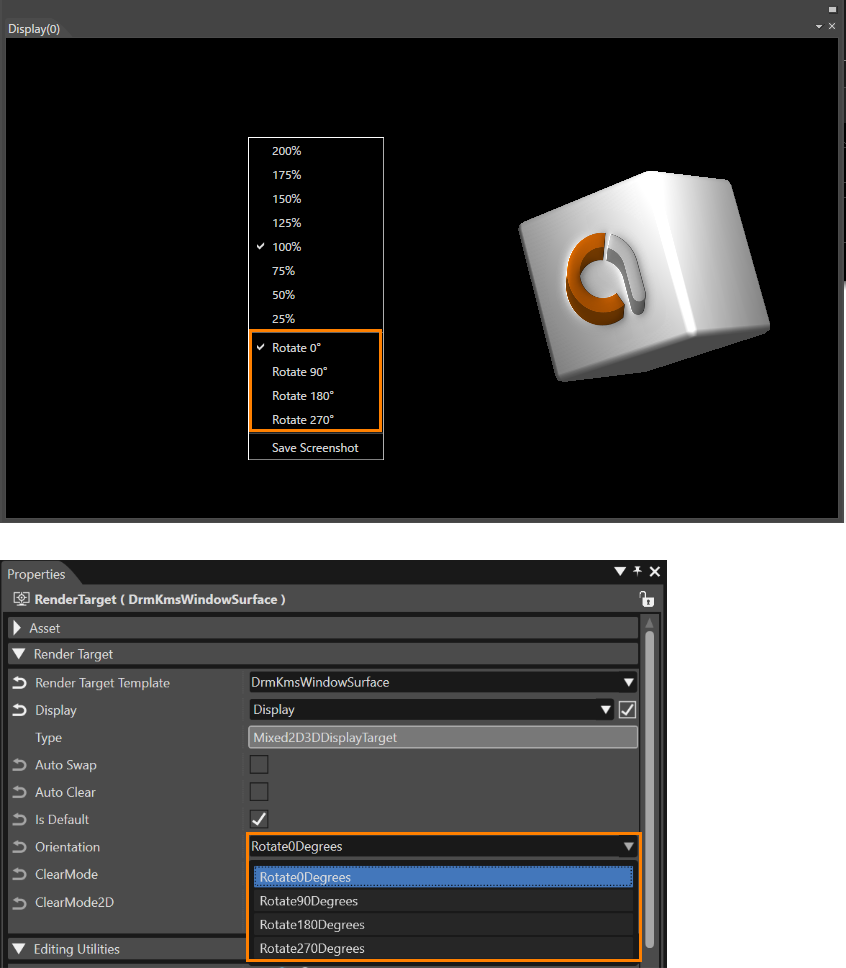The width and height of the screenshot is (846, 968).
Task: Collapse the Render Target section
Action: tap(19, 654)
